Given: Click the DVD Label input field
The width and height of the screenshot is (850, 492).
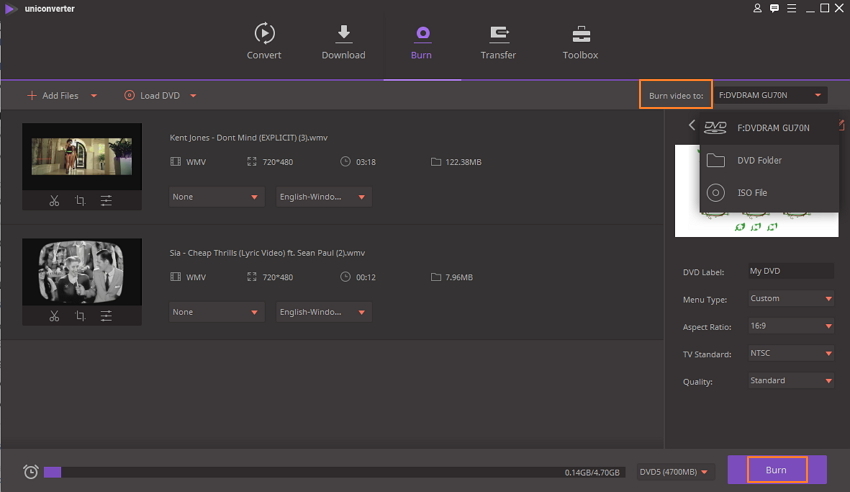Looking at the screenshot, I should (790, 271).
